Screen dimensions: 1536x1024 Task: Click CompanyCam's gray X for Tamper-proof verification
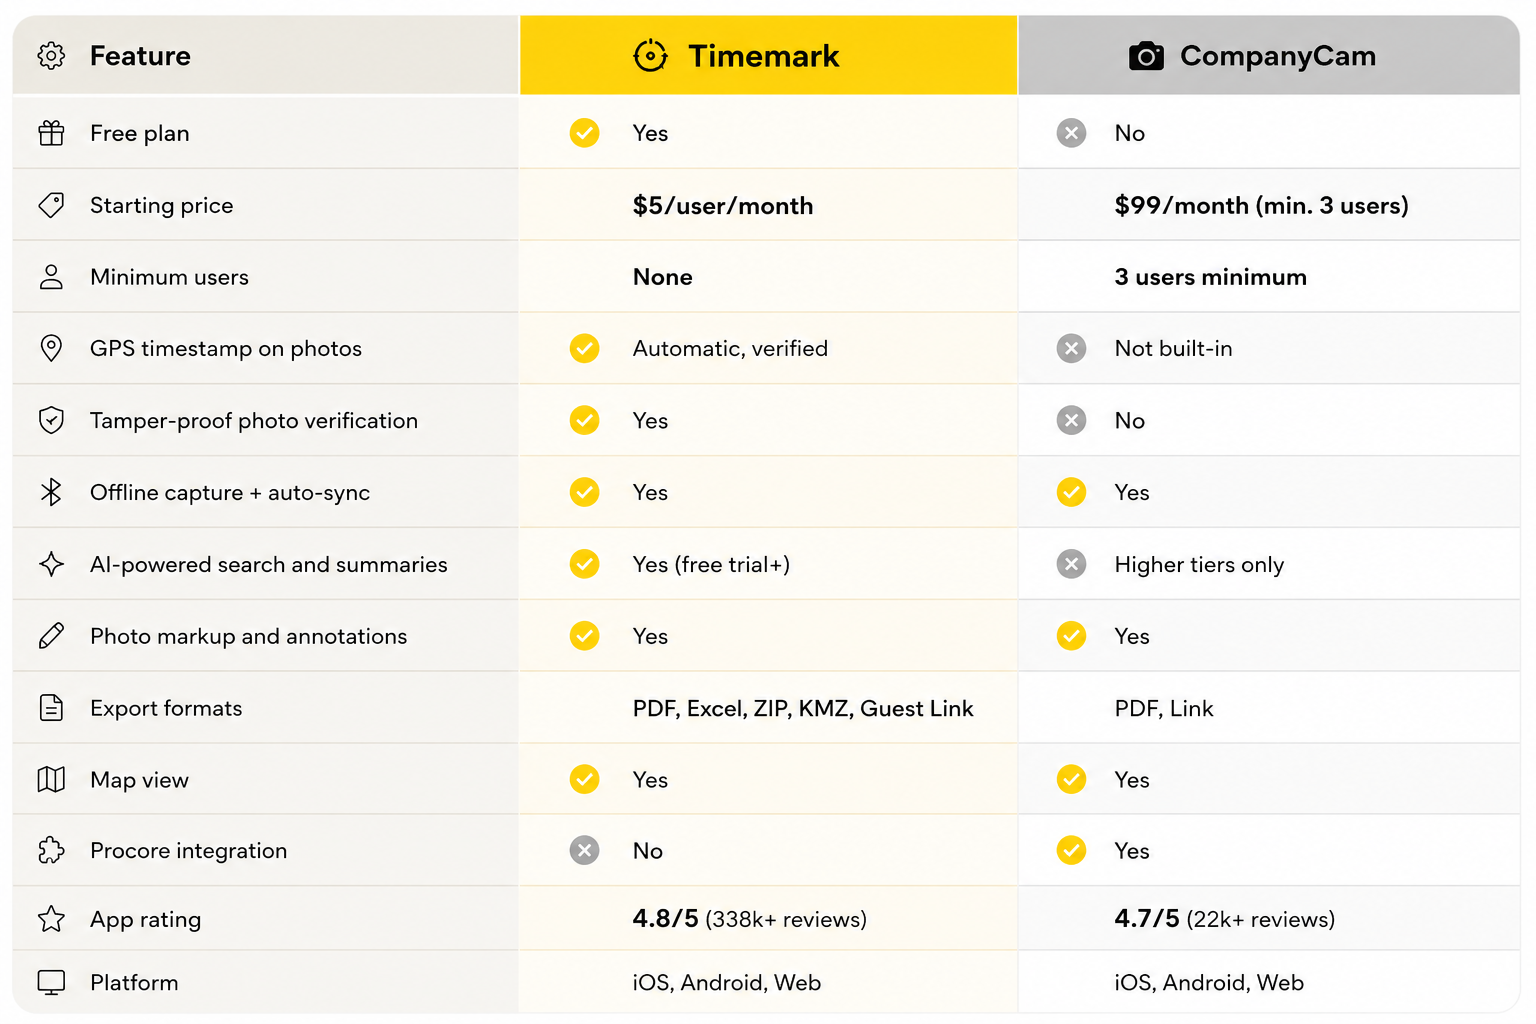(1071, 420)
